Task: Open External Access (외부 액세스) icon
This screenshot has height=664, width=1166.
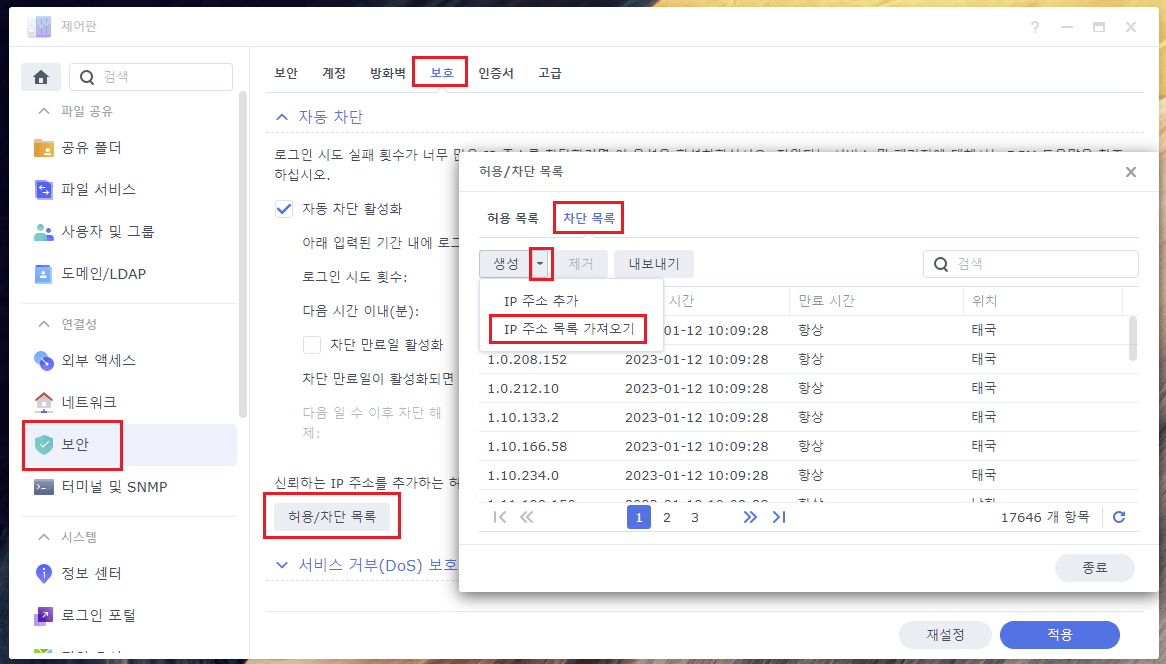Action: coord(44,360)
